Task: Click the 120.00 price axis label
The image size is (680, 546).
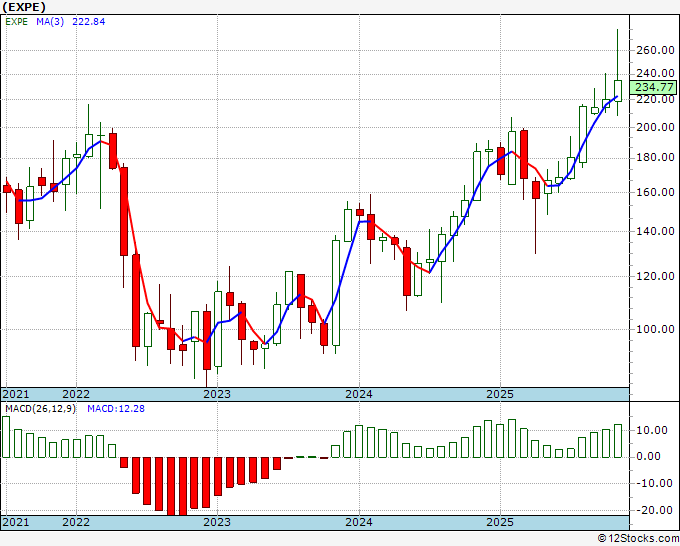Action: click(655, 276)
